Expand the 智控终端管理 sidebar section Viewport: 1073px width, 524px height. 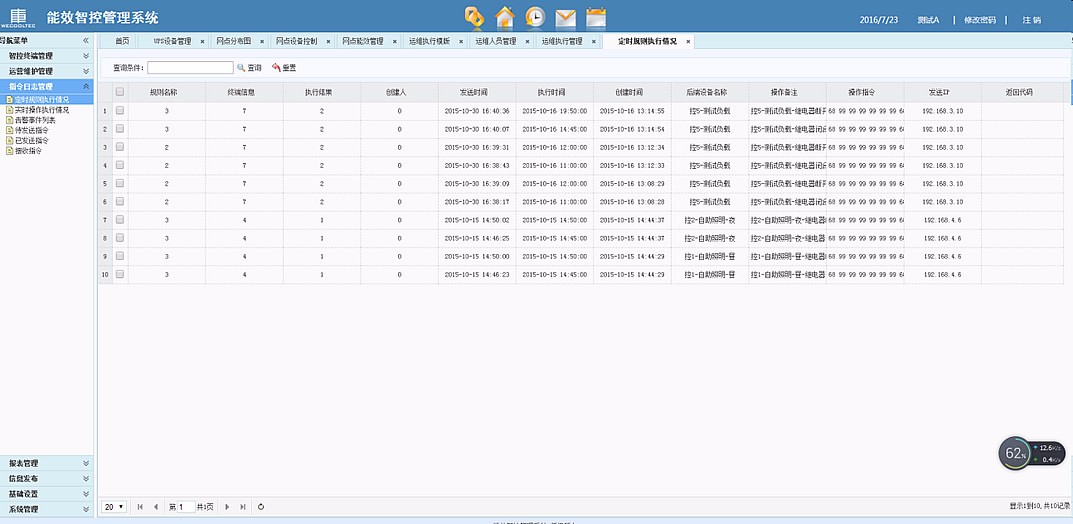point(46,56)
